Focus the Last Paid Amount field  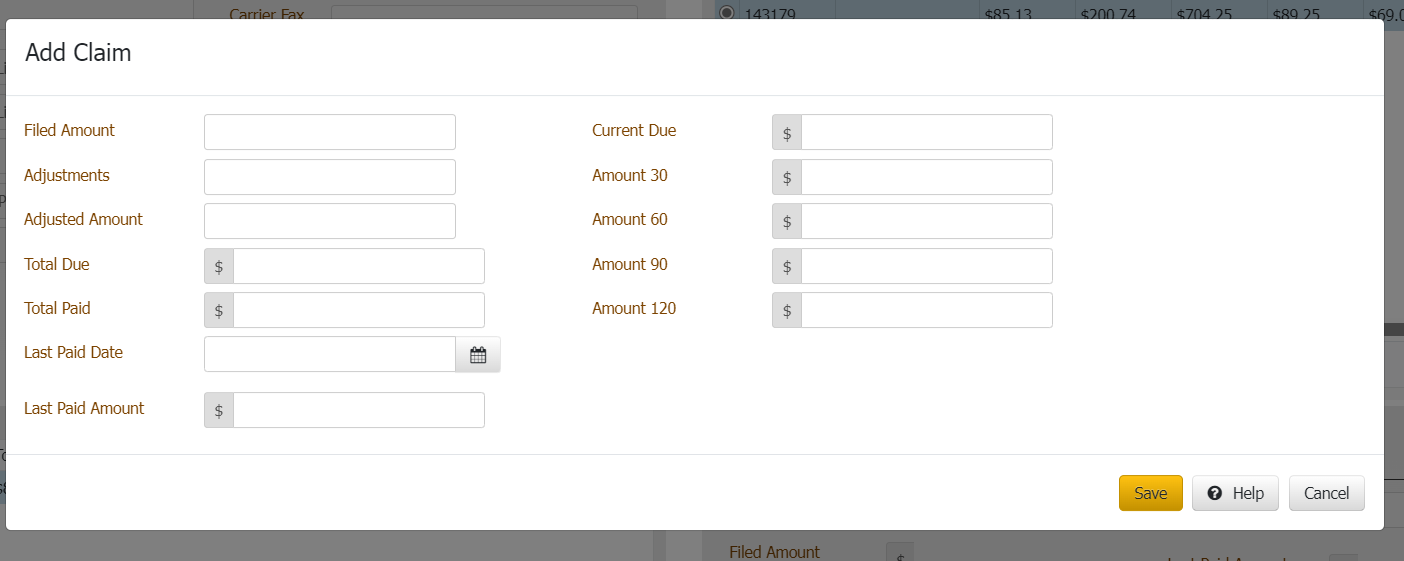[358, 410]
